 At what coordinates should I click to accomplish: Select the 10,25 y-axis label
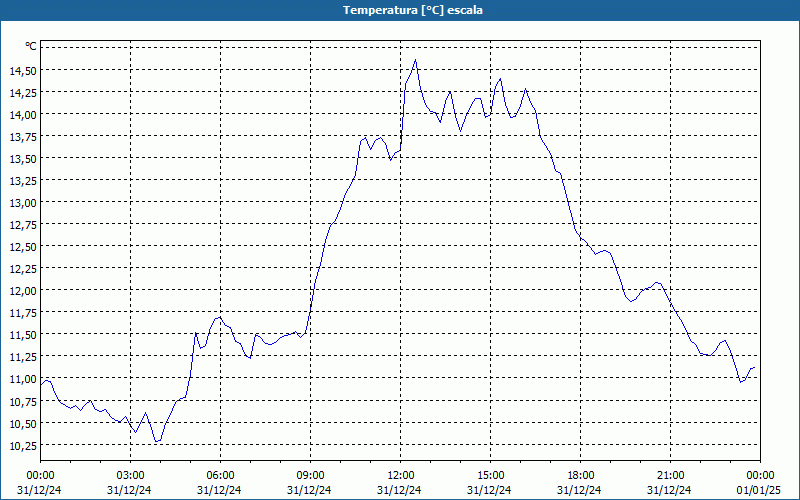coord(23,445)
